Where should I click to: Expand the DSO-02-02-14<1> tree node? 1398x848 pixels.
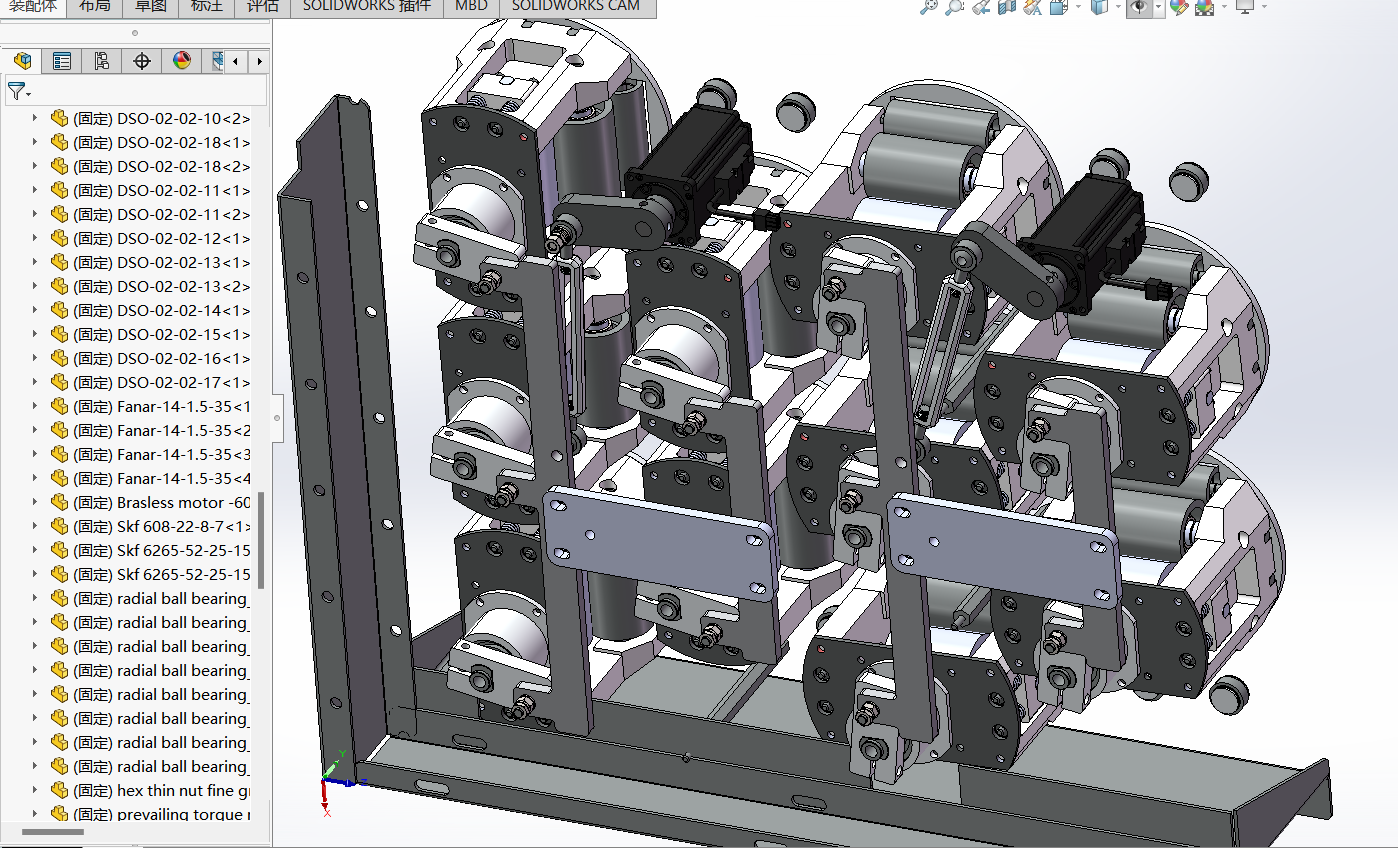pos(35,310)
